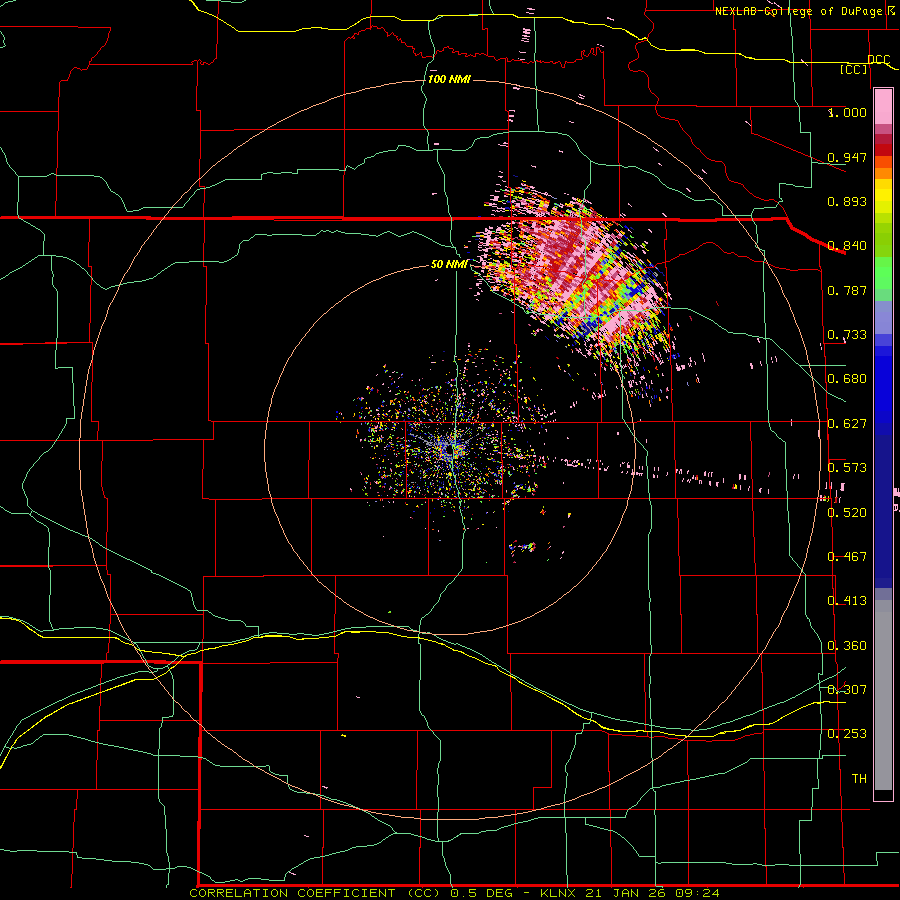Click the [CC] legend heading

[x=854, y=69]
